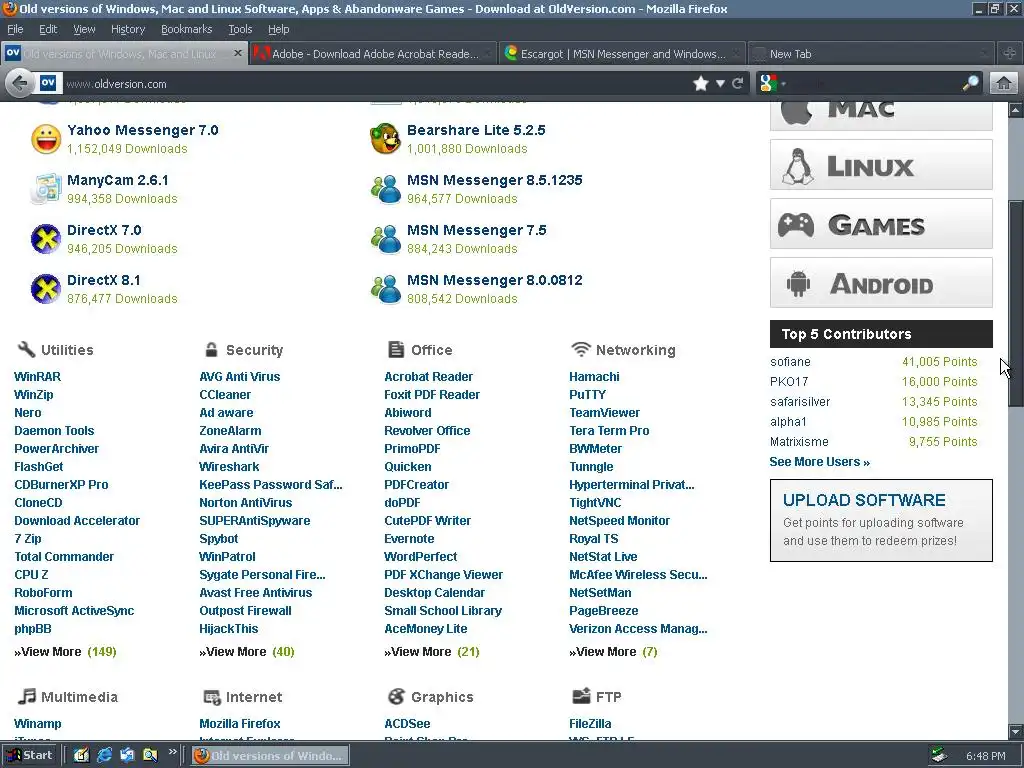Click the Internet category icon
This screenshot has width=1024, height=768.
(x=212, y=697)
